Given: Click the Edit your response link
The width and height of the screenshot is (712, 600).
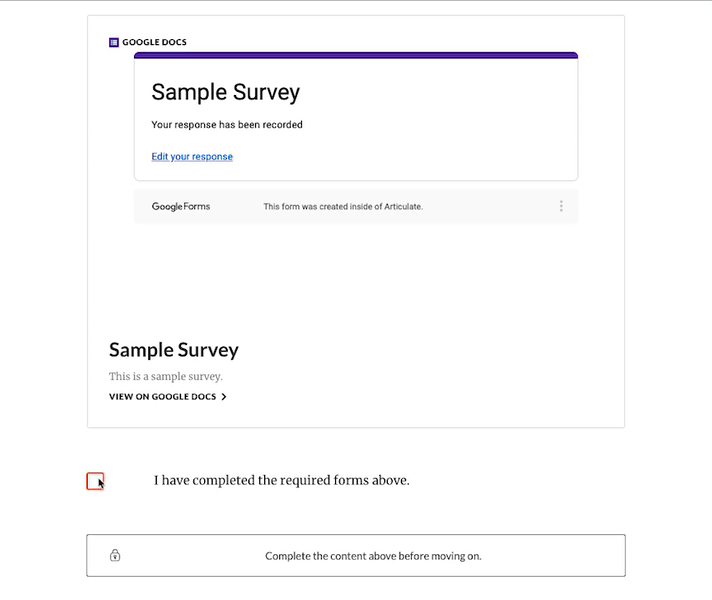Looking at the screenshot, I should [x=192, y=157].
